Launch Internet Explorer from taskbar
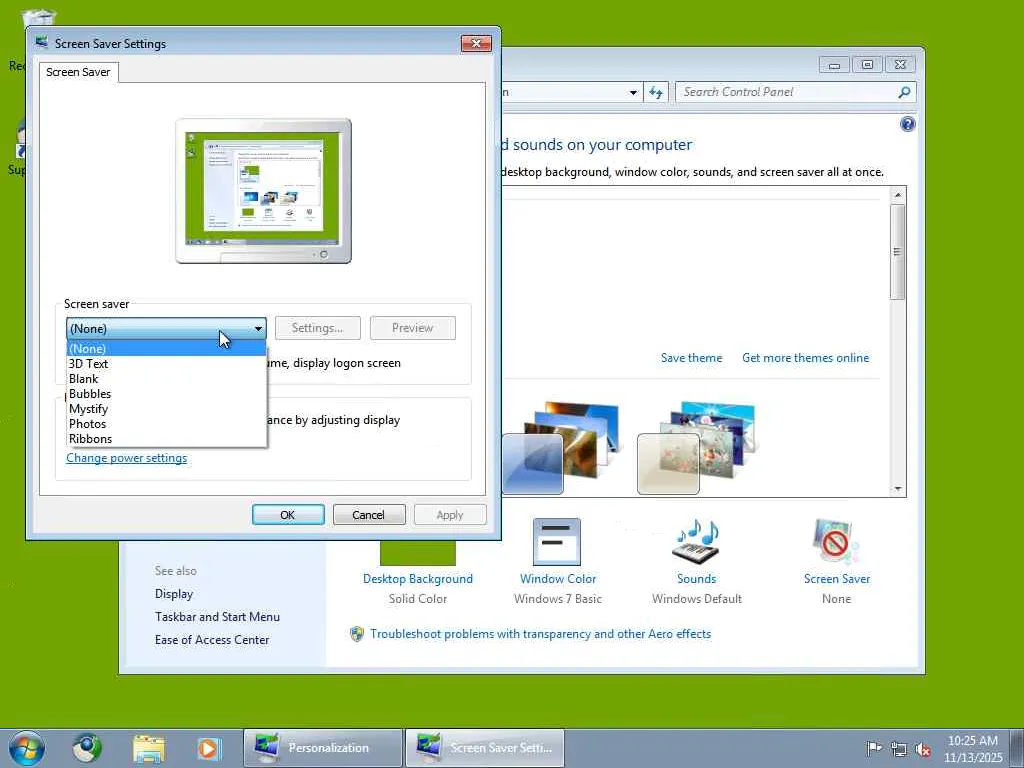 point(87,748)
